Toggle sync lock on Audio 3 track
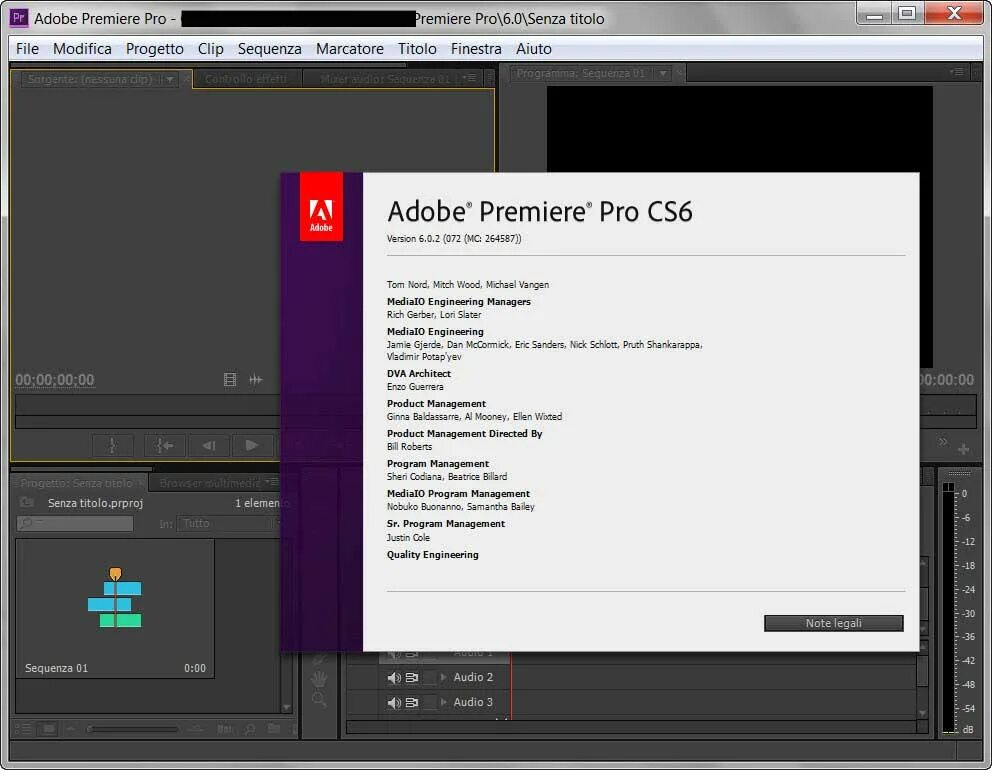This screenshot has width=992, height=770. (411, 702)
